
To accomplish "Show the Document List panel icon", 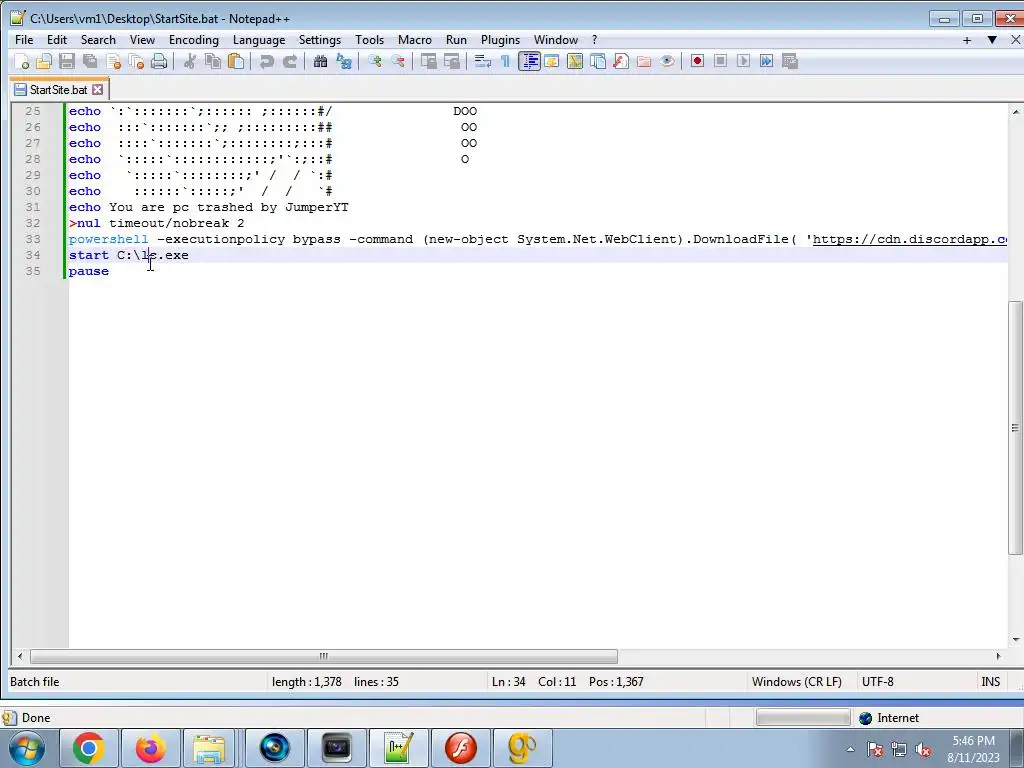I will (x=598, y=61).
